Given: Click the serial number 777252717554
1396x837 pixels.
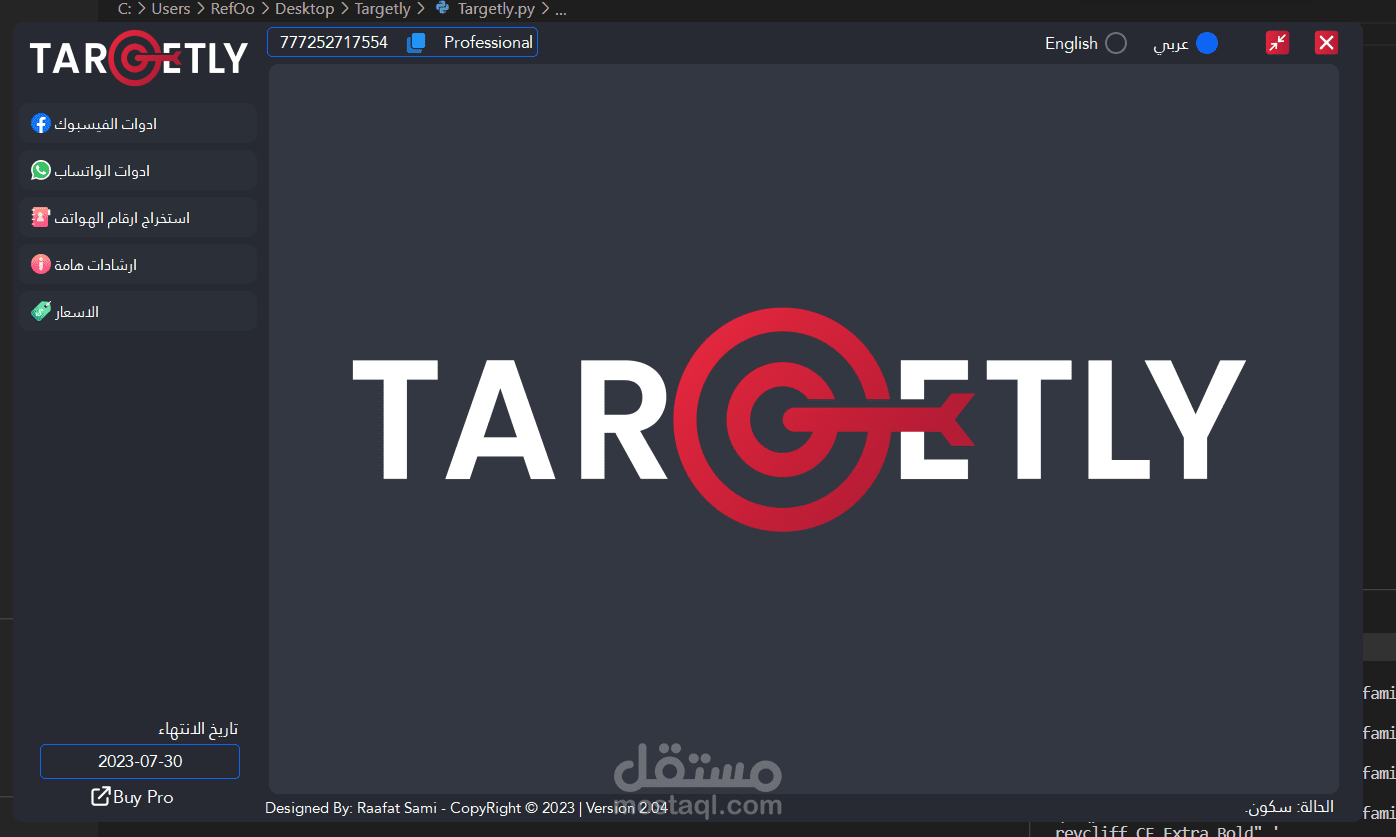Looking at the screenshot, I should tap(334, 42).
